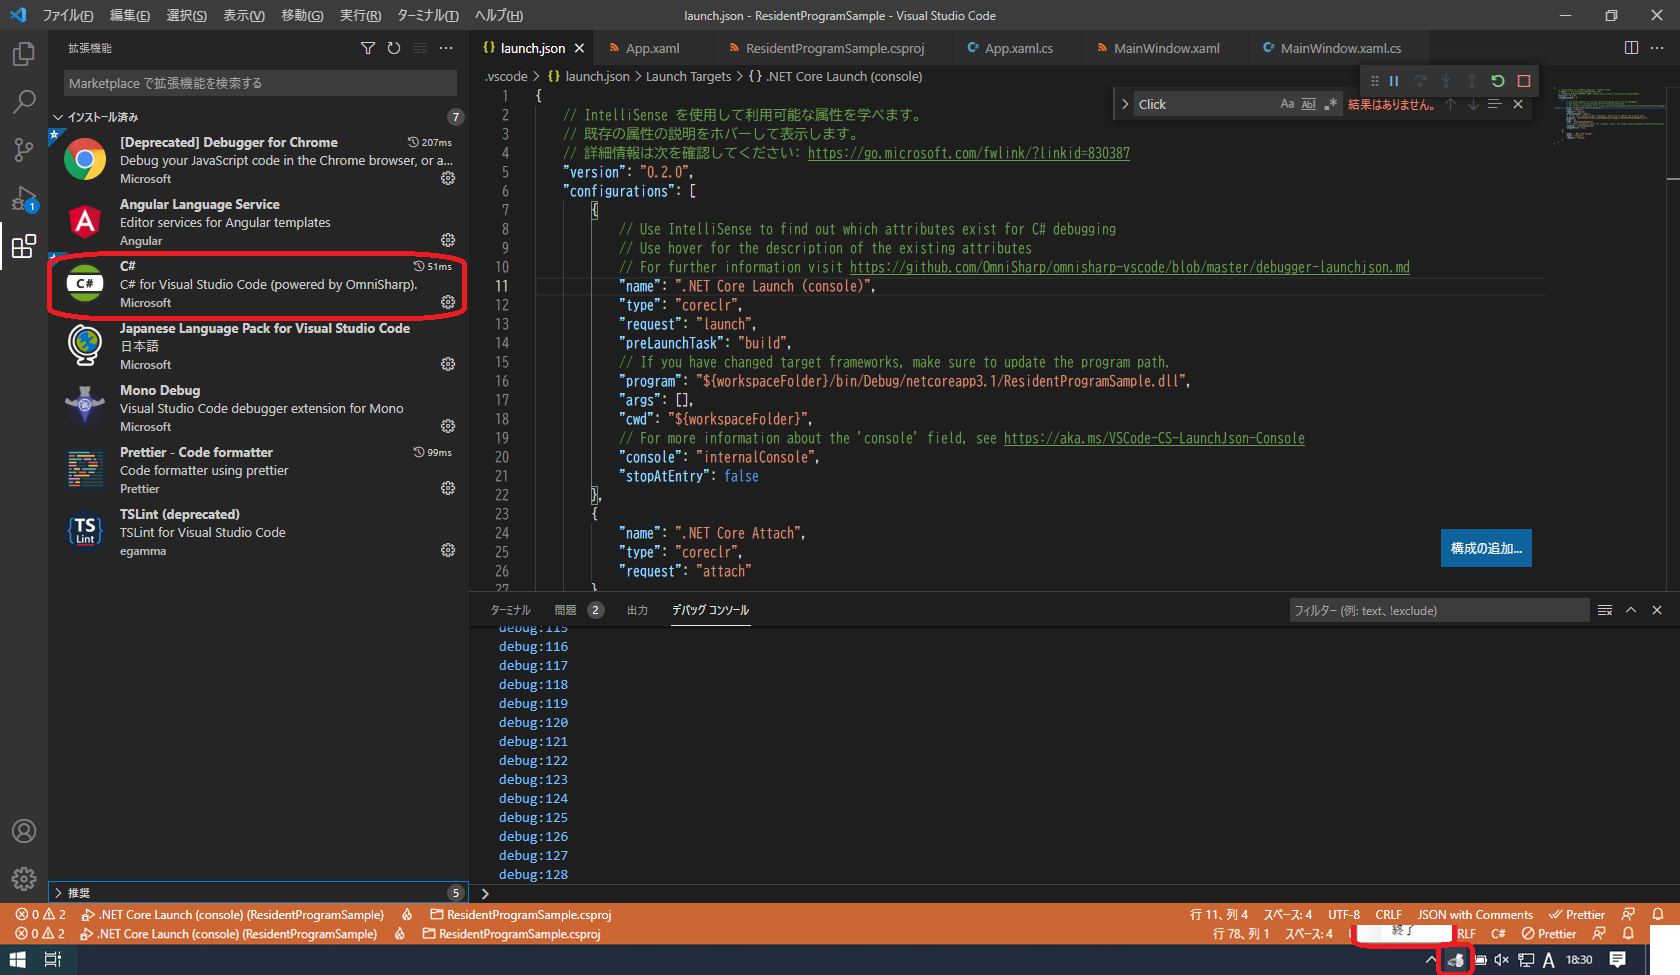Viewport: 1680px width, 975px height.
Task: Open the go.microsoft.com fwlink URL
Action: [968, 153]
